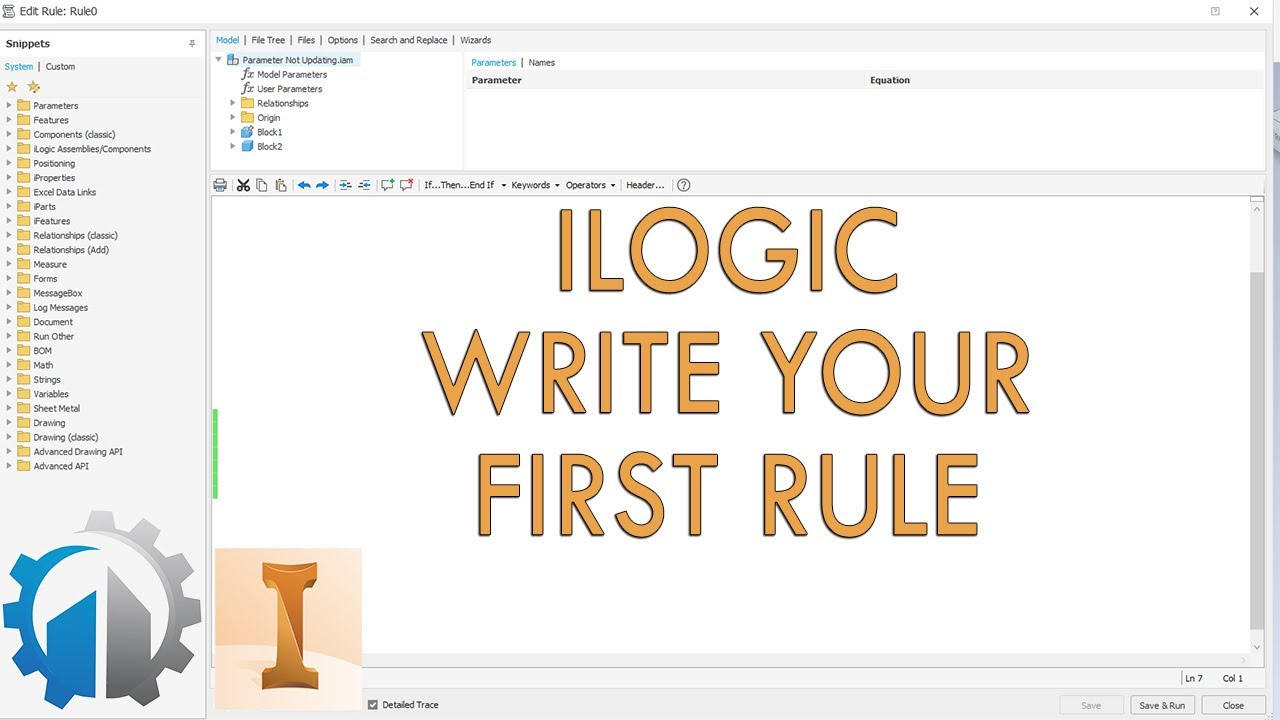
Task: Click the Print icon in editor toolbar
Action: [220, 185]
